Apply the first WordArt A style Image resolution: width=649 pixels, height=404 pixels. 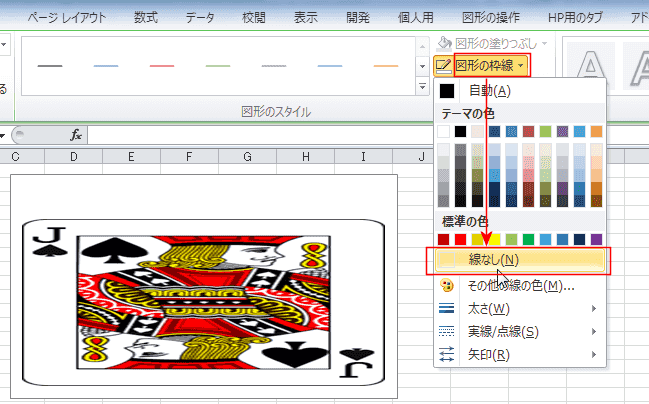click(591, 66)
